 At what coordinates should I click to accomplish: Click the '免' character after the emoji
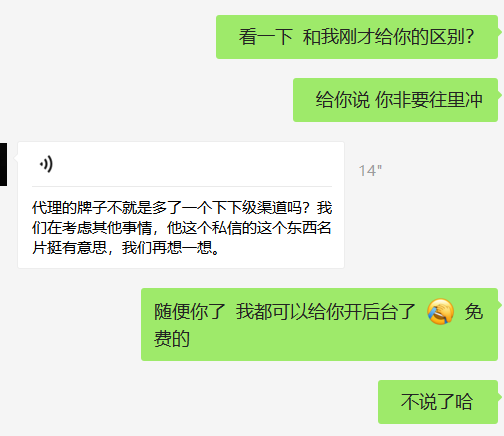[474, 312]
